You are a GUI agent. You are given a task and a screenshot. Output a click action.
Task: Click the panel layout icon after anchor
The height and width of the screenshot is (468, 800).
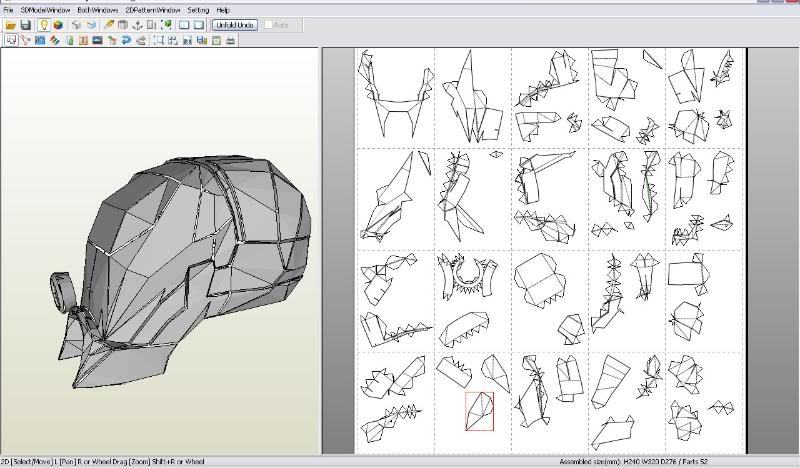click(152, 25)
